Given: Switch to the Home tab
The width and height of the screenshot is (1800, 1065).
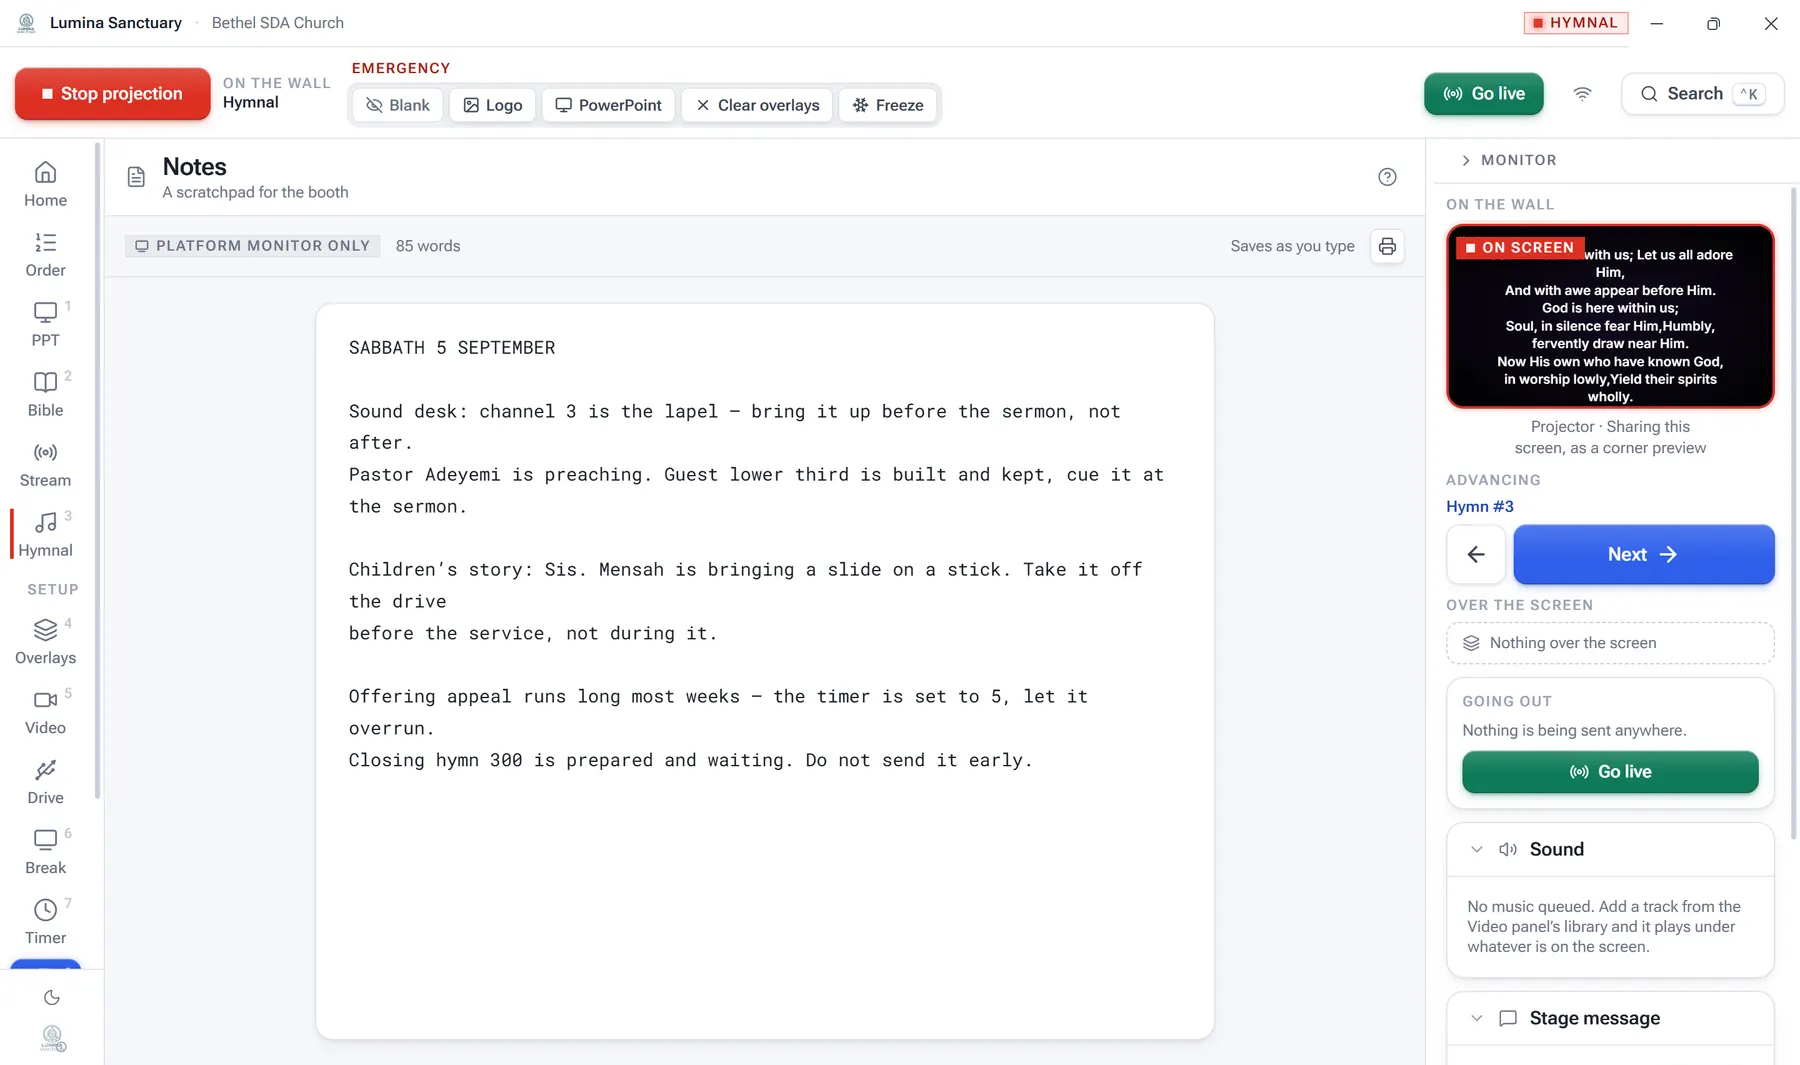Looking at the screenshot, I should 45,184.
